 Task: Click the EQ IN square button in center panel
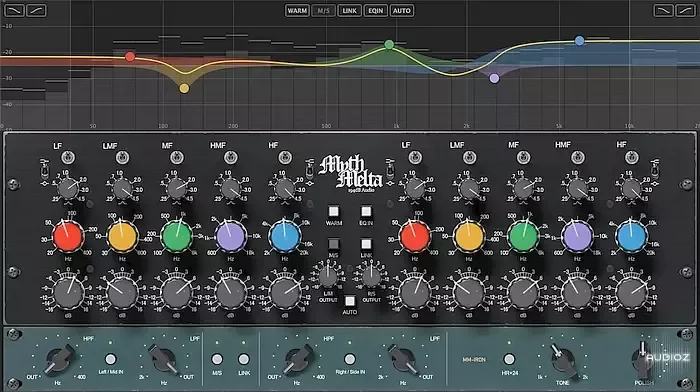click(x=366, y=211)
